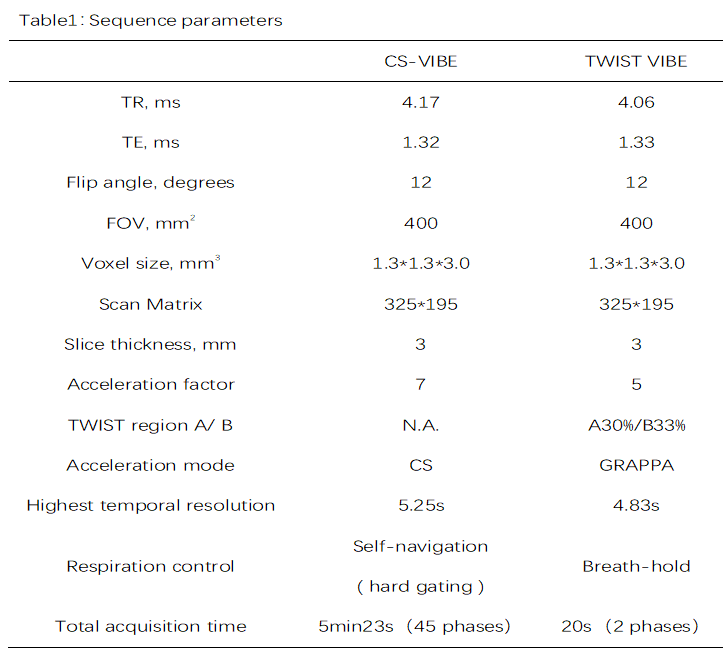Click the 4.06 TR value

(x=636, y=102)
